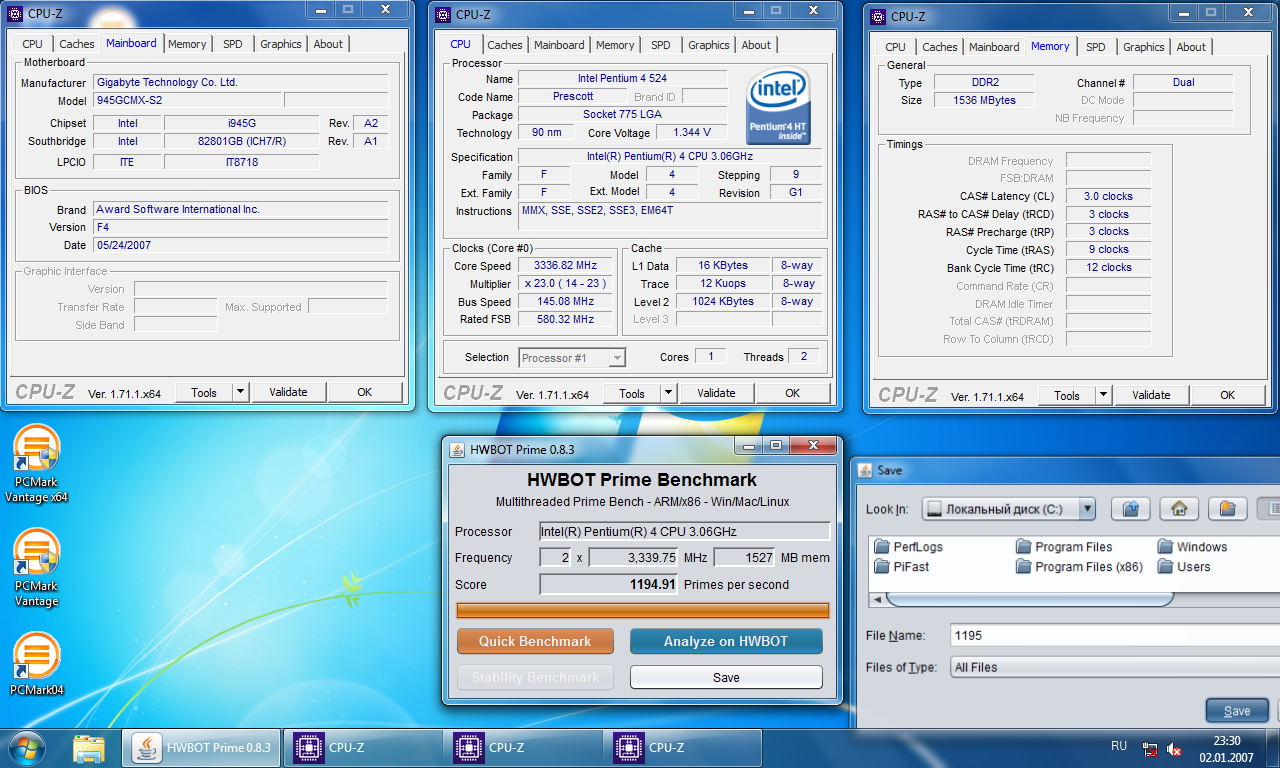
Task: Click the muted volume tray icon
Action: [1174, 748]
